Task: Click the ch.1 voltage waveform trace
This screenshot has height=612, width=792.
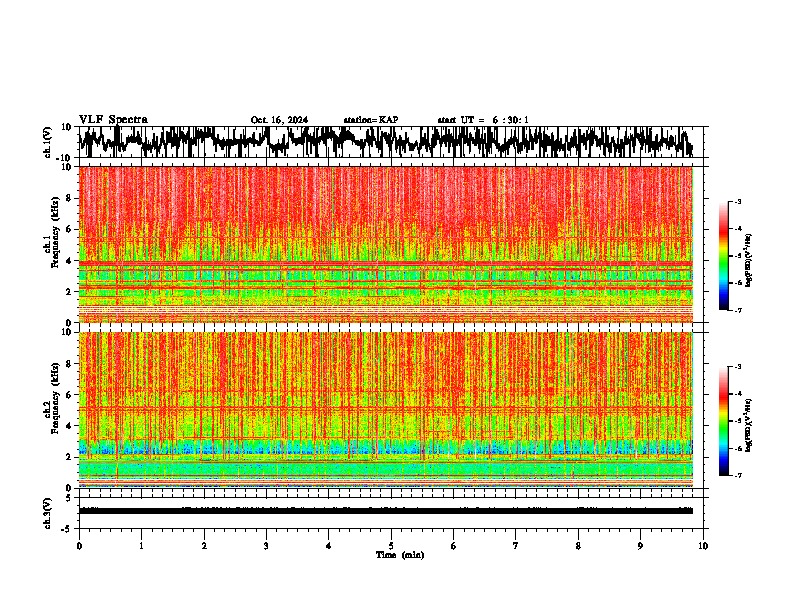Action: click(x=386, y=141)
